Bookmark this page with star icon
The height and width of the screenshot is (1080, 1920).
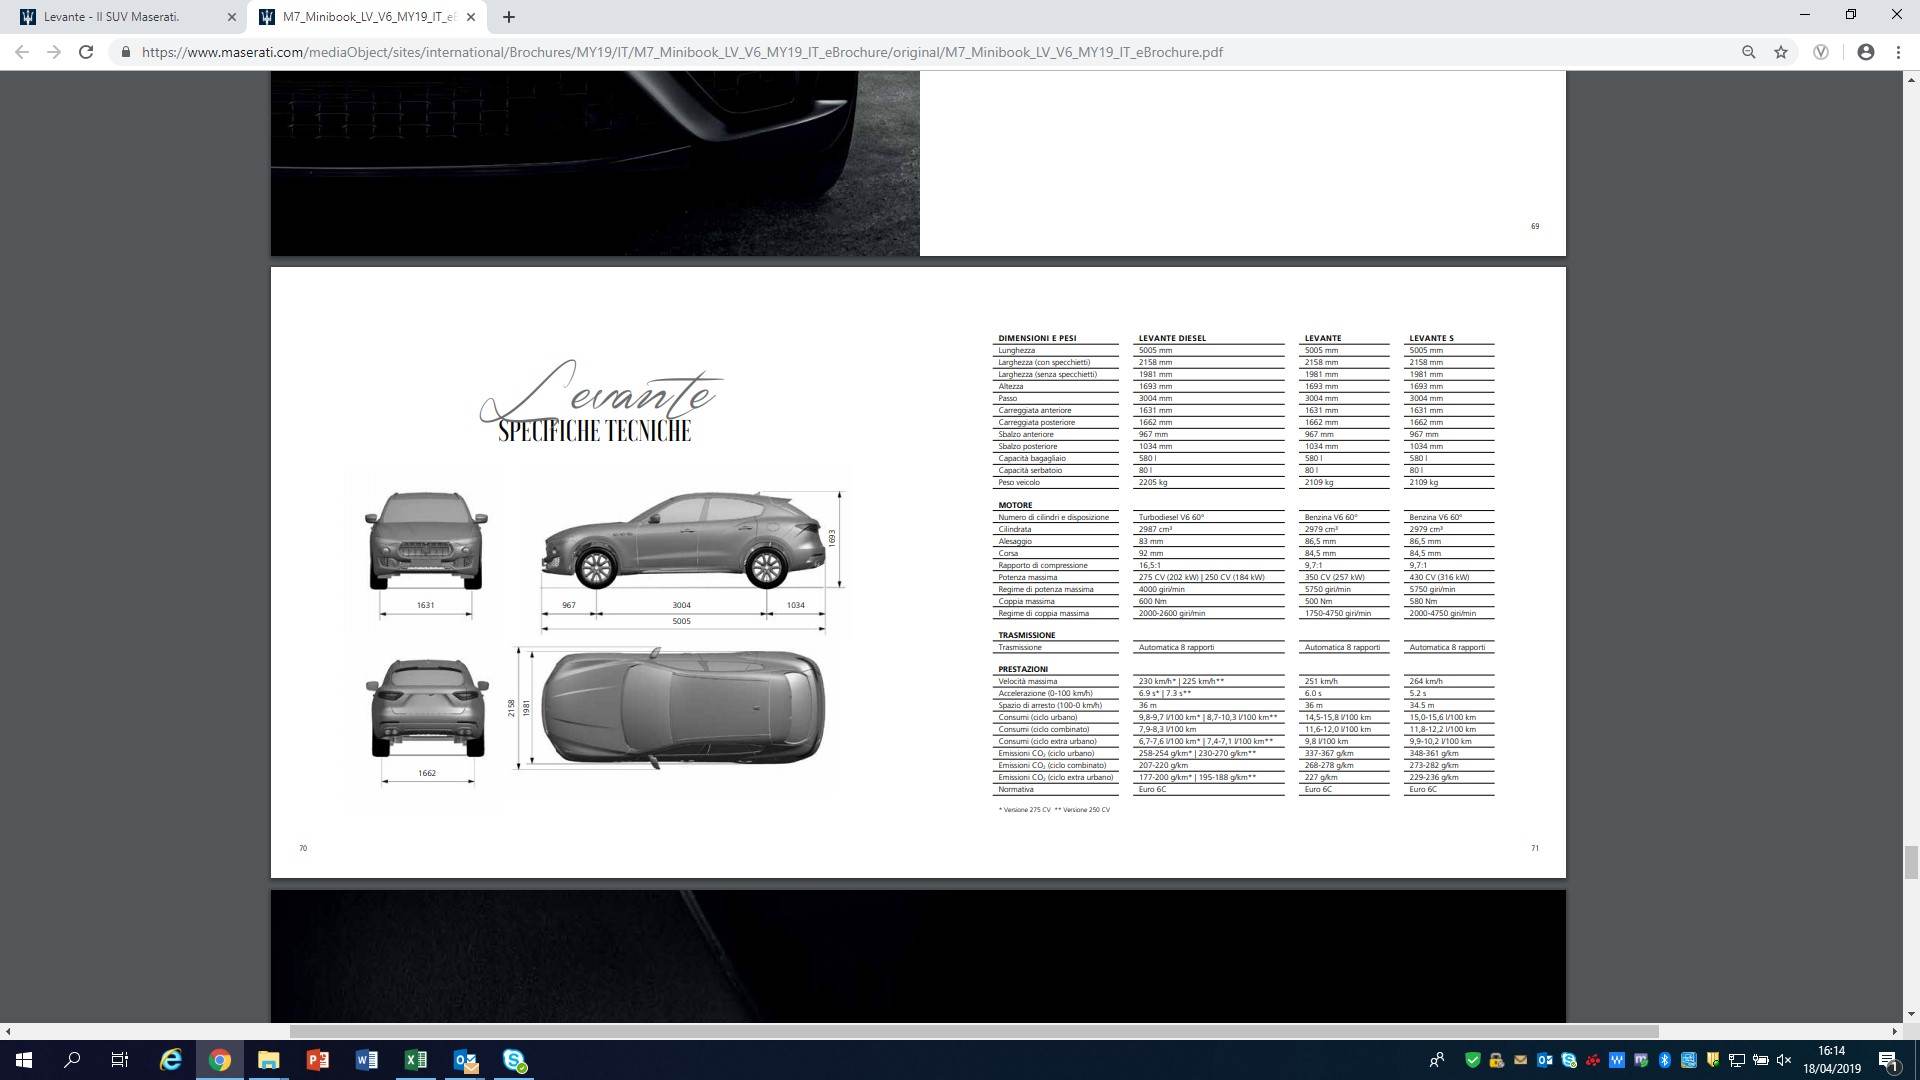(1781, 52)
